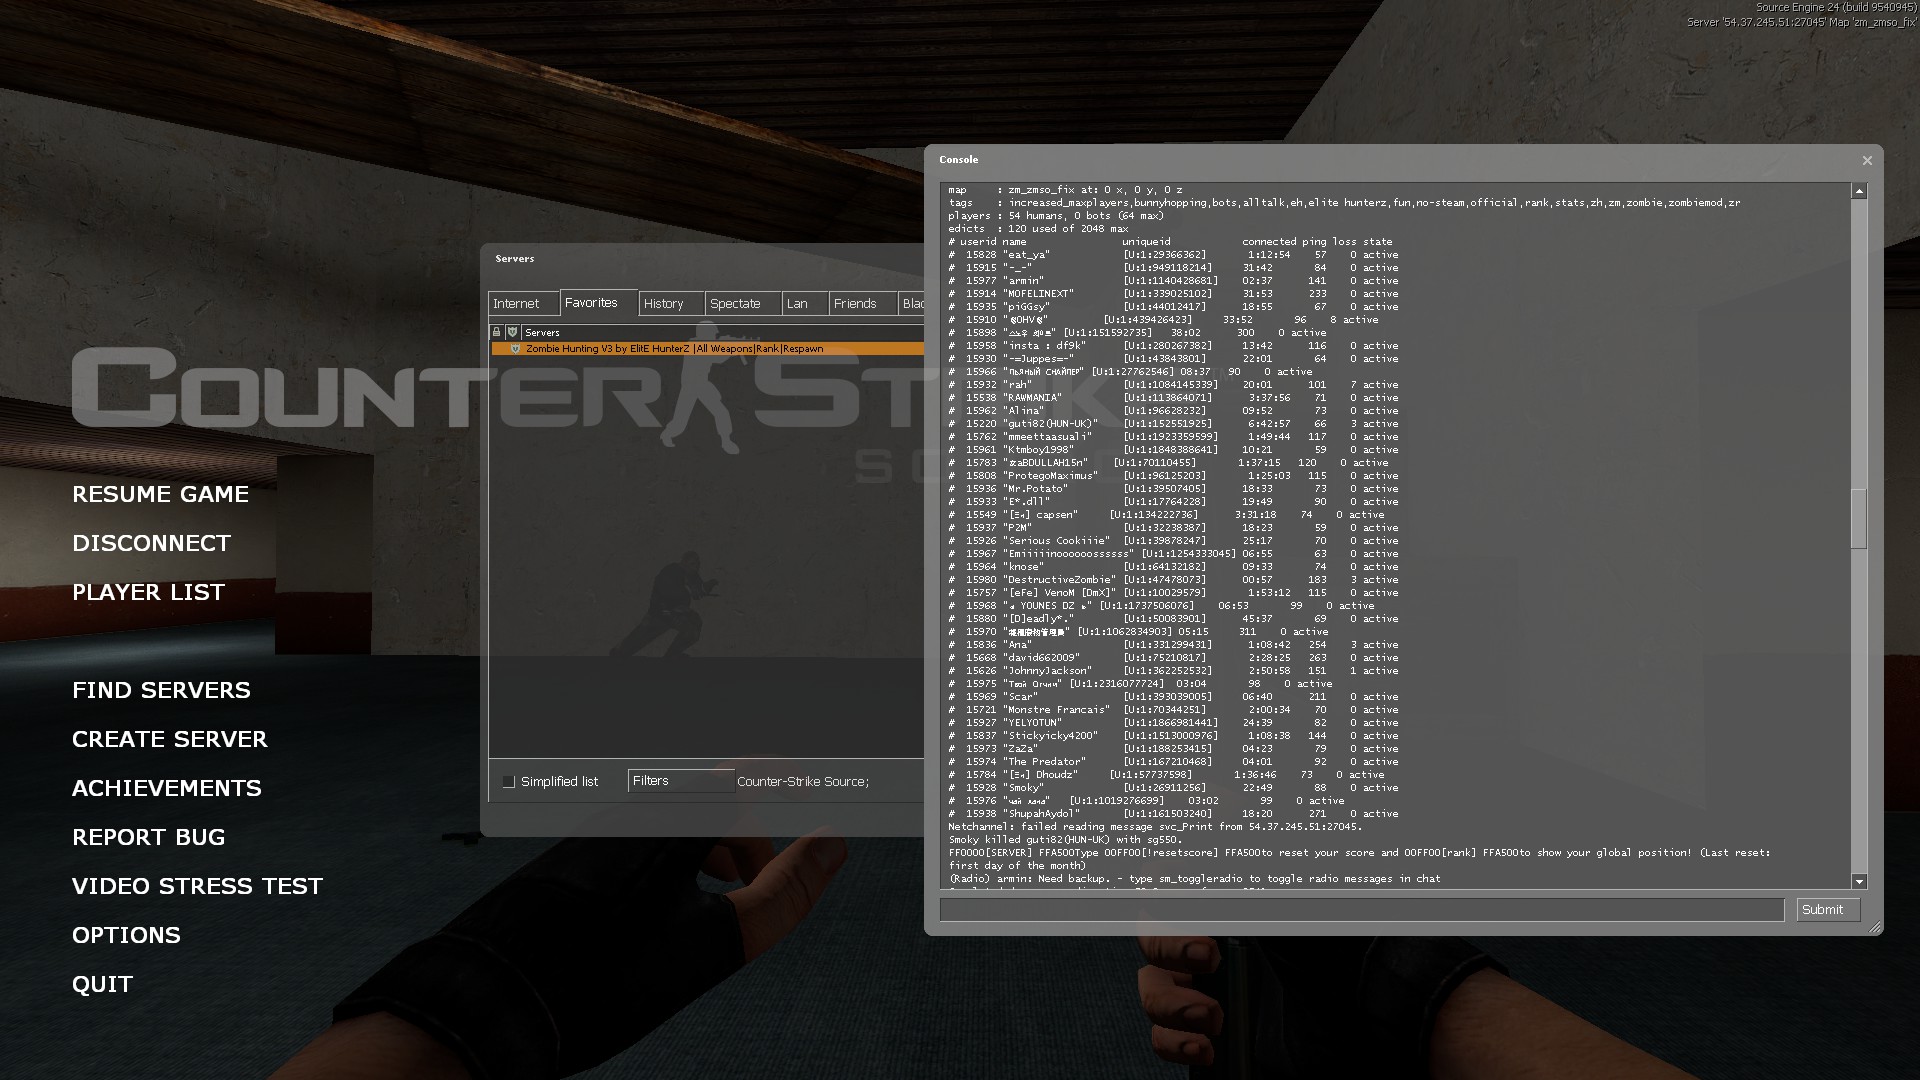Toggle the Simplified list checkbox
This screenshot has height=1080, width=1920.
click(508, 782)
